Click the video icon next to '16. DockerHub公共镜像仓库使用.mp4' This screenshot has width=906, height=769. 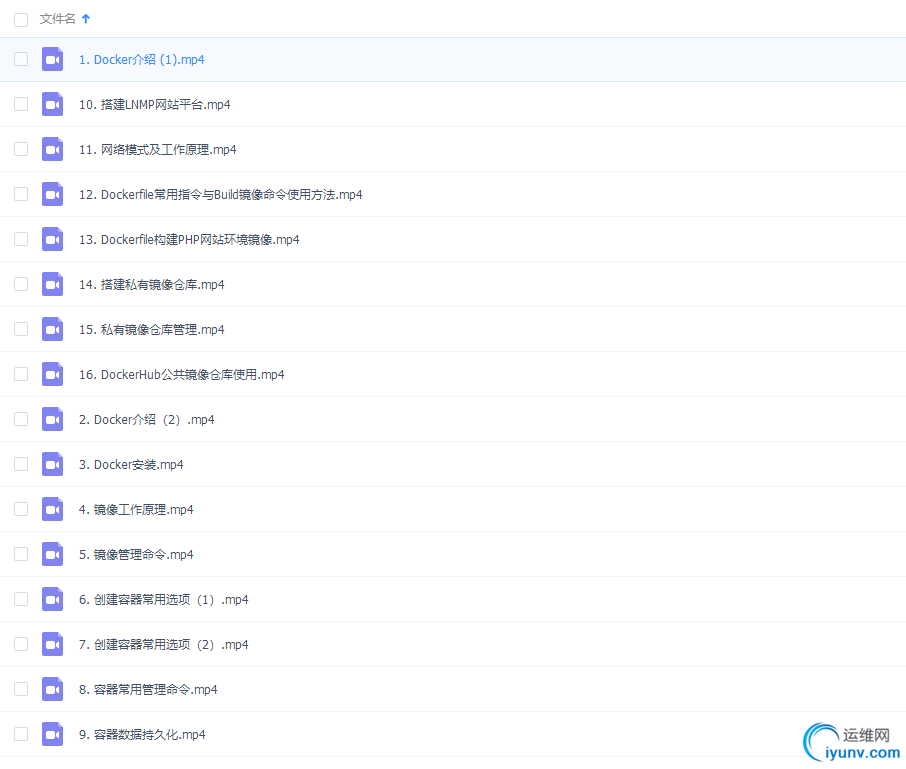tap(52, 374)
